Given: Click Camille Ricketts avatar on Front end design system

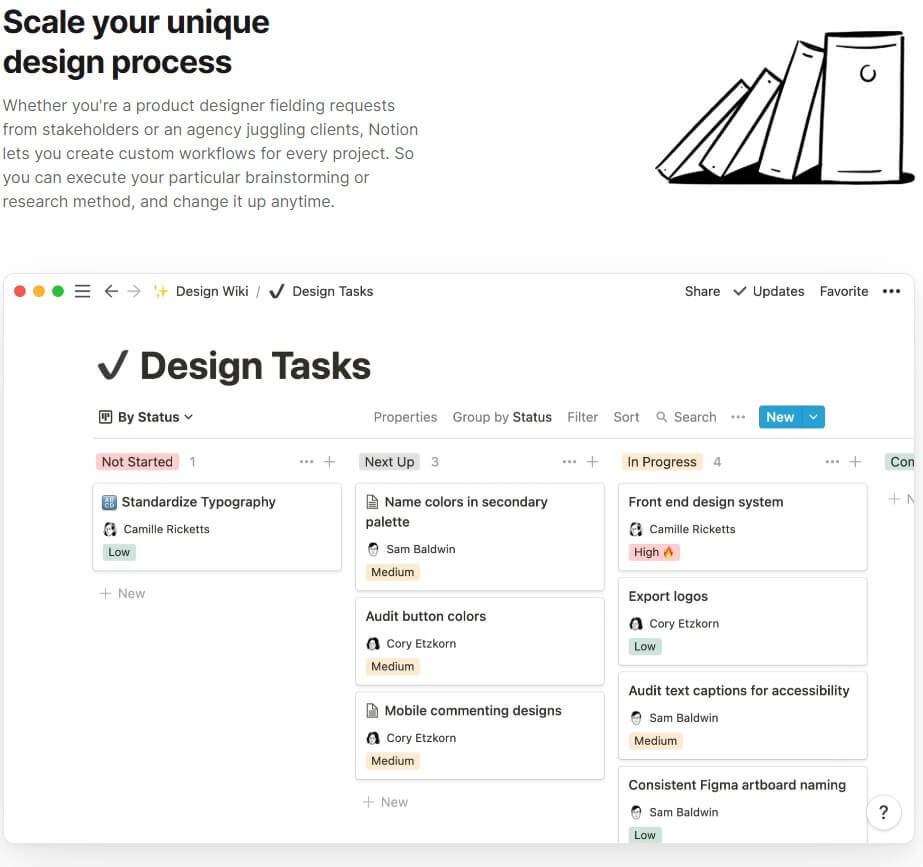Looking at the screenshot, I should (x=636, y=529).
